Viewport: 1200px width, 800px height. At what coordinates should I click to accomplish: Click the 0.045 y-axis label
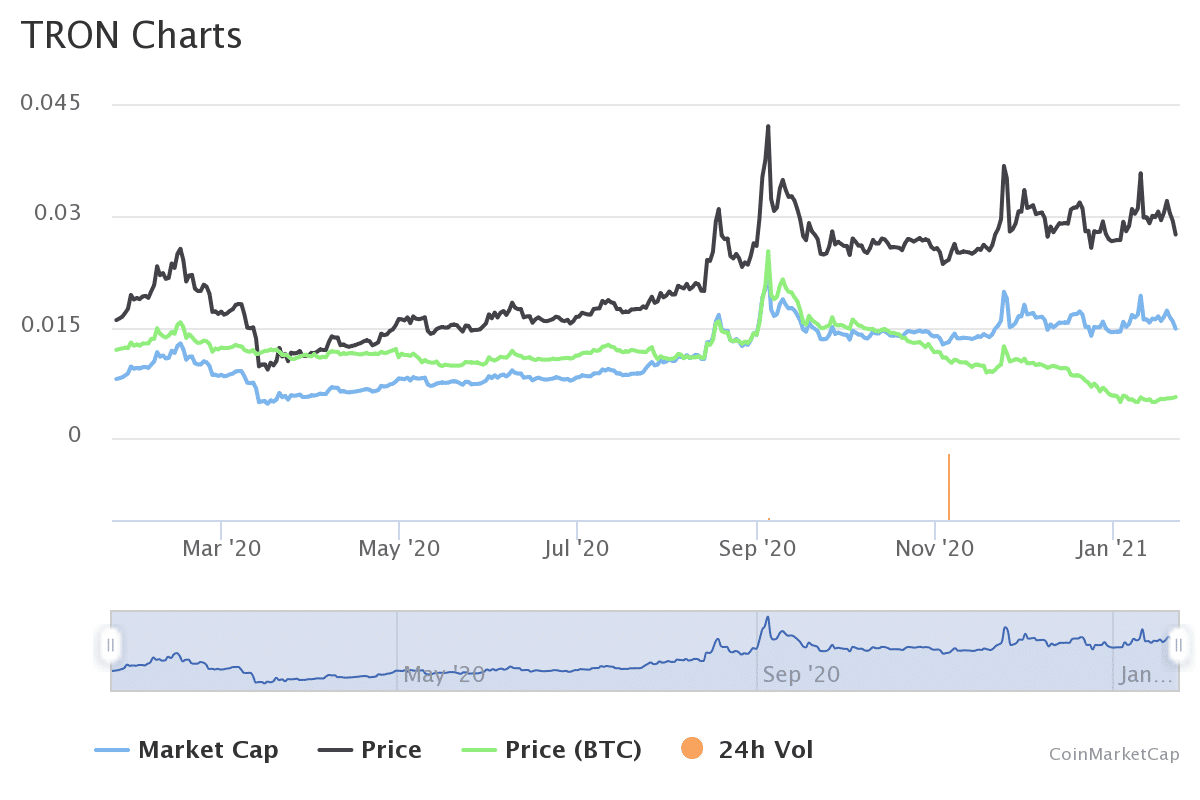50,104
